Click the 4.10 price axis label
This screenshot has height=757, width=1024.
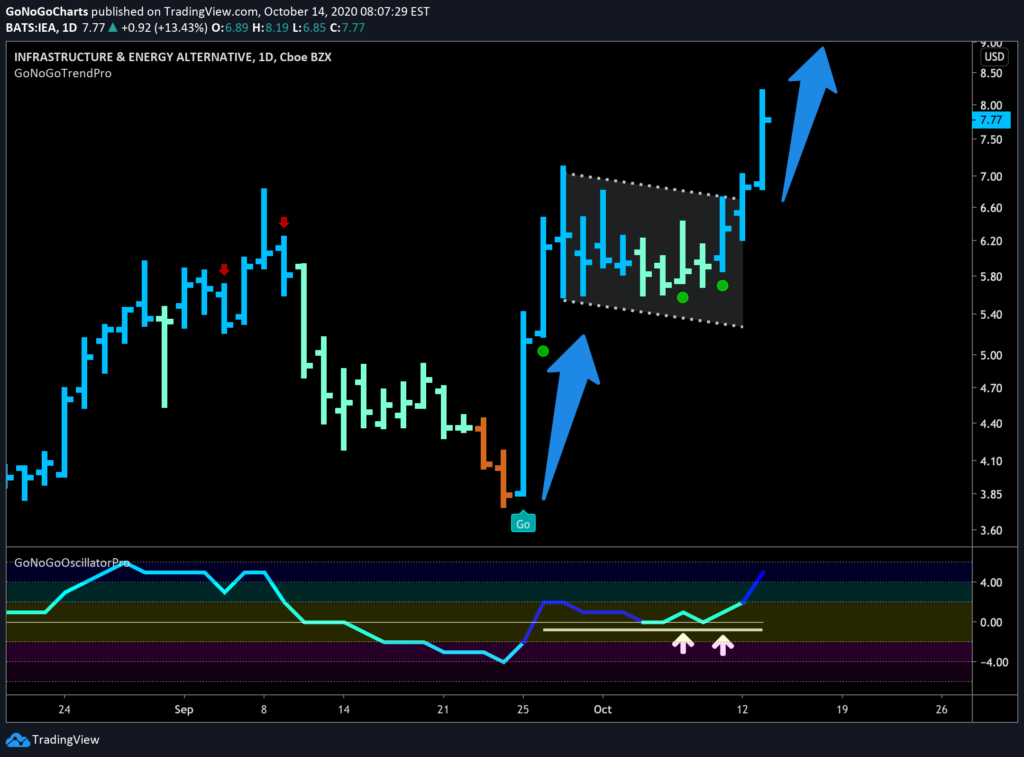[991, 461]
